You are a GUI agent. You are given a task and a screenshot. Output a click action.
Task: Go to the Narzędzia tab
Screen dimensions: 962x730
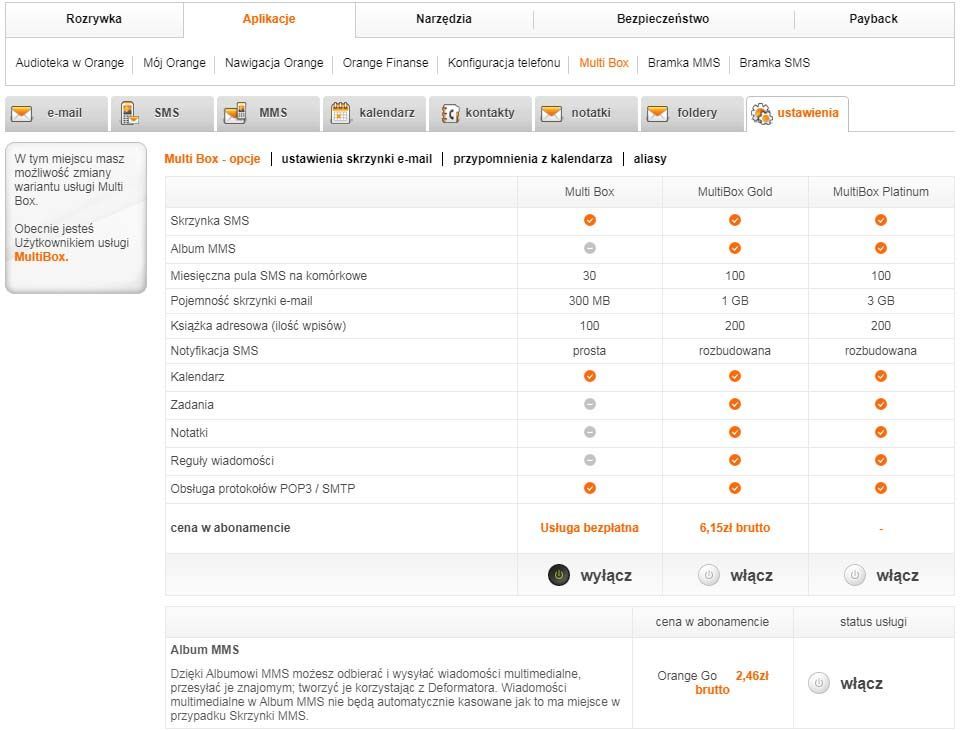[x=444, y=19]
